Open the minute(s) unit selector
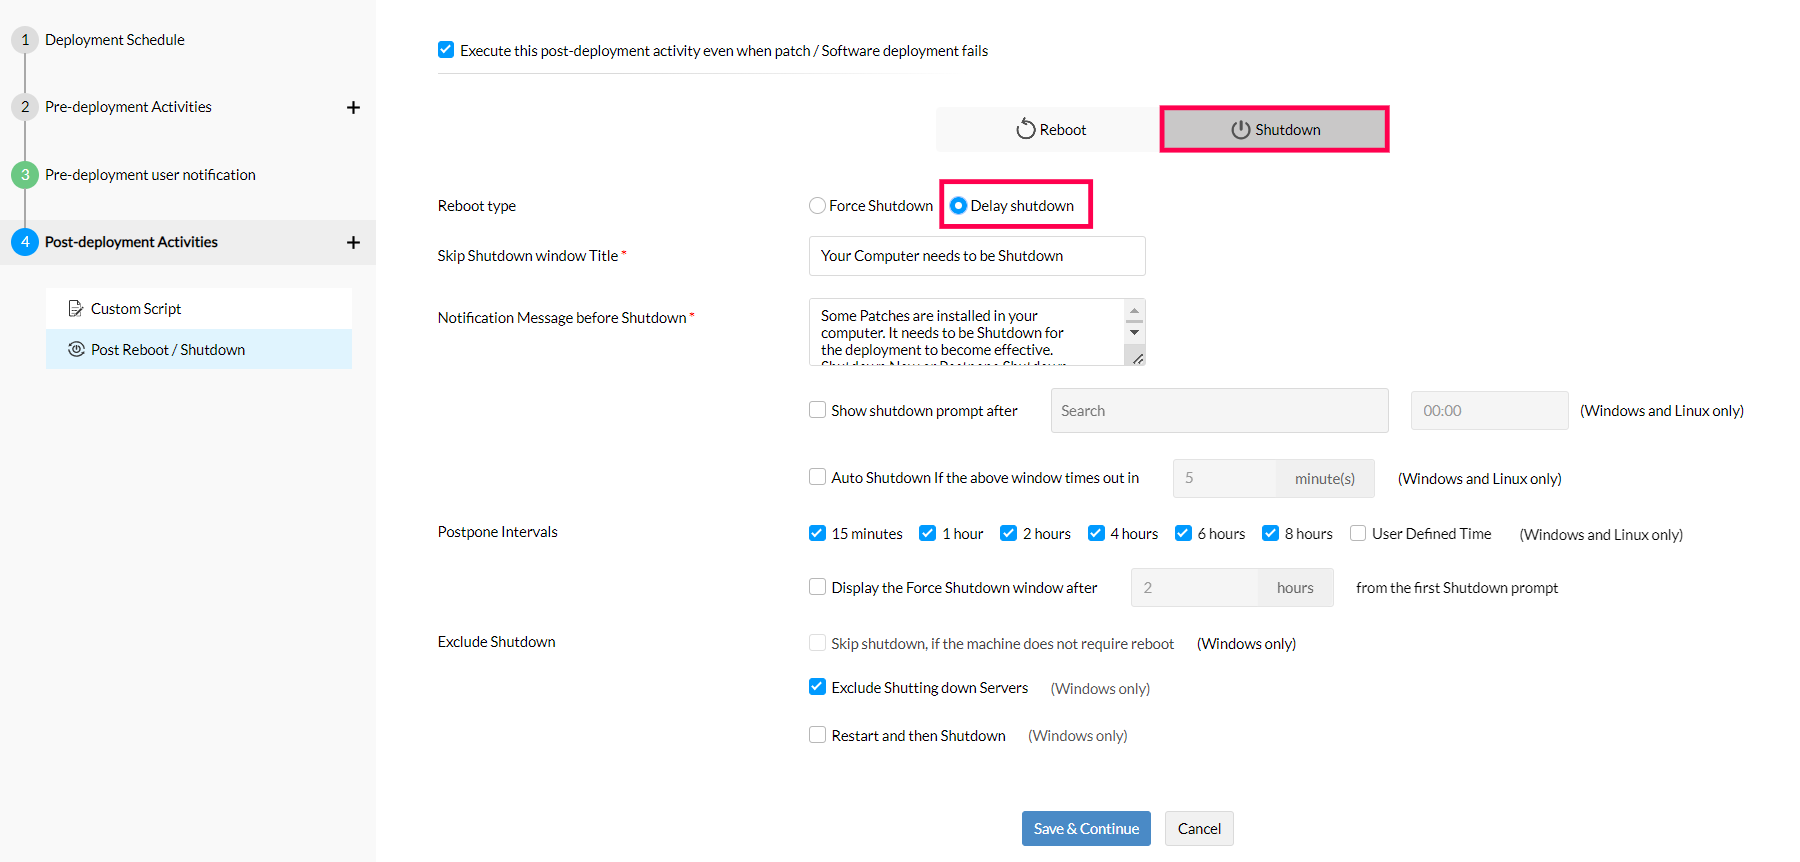The height and width of the screenshot is (862, 1800). (x=1324, y=478)
